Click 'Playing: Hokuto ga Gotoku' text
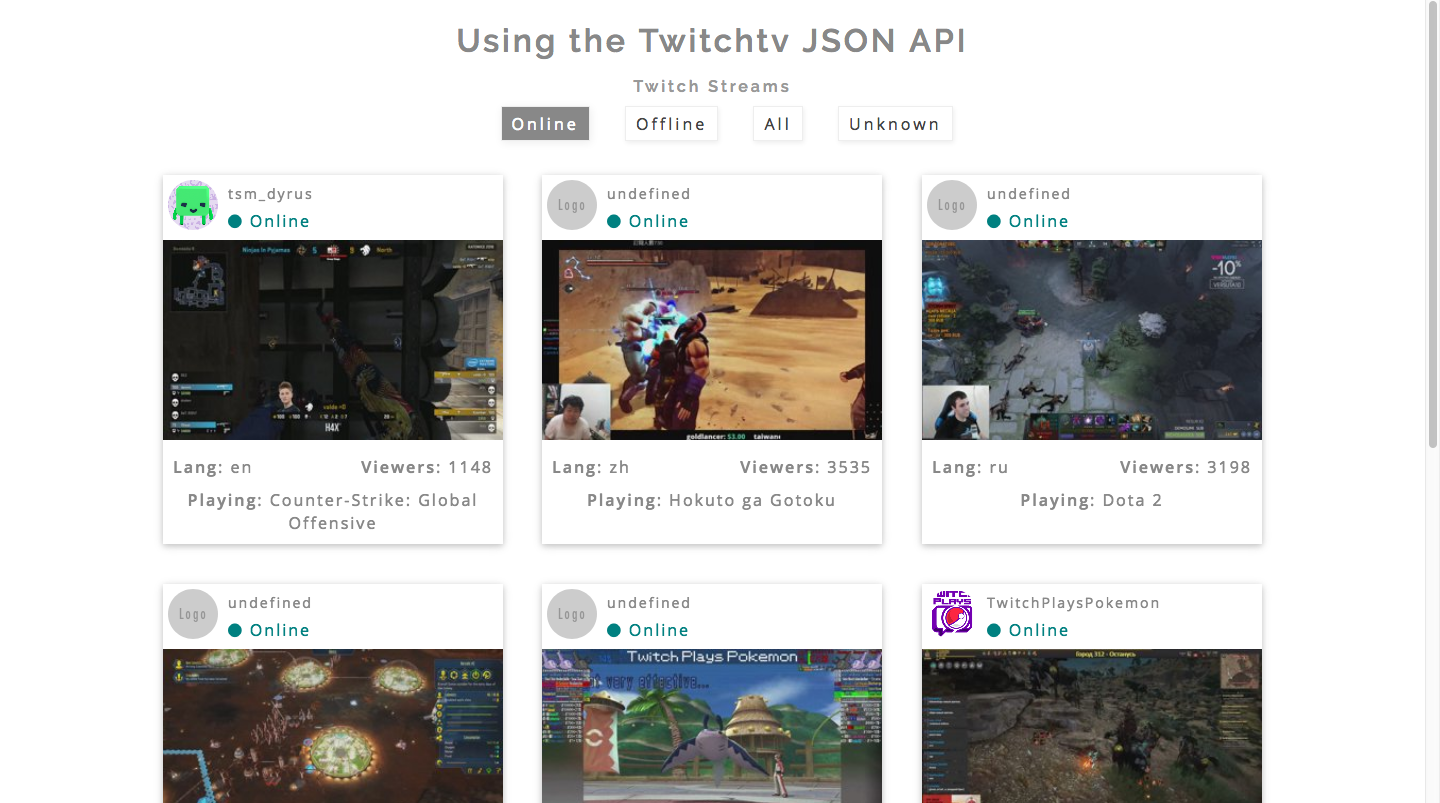1440x803 pixels. pyautogui.click(x=711, y=500)
